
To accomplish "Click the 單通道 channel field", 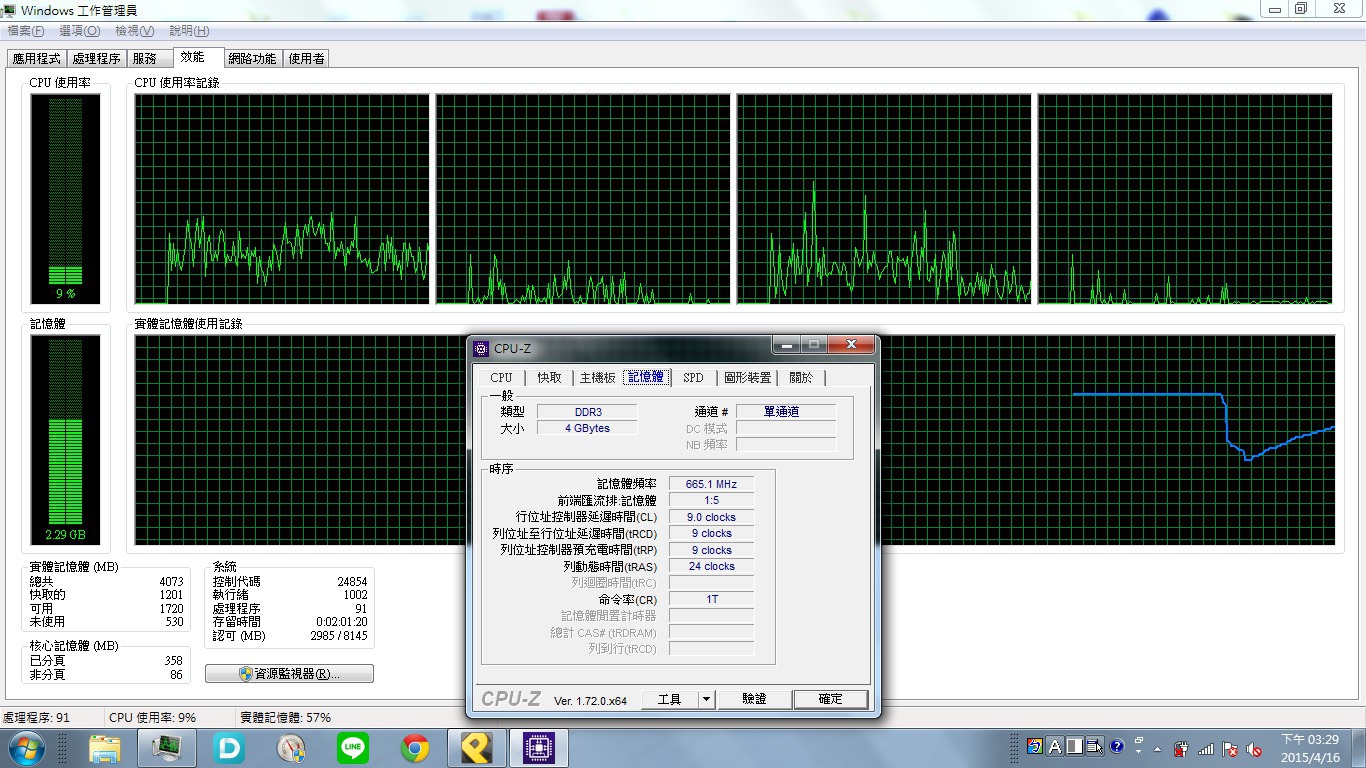I will (x=785, y=412).
